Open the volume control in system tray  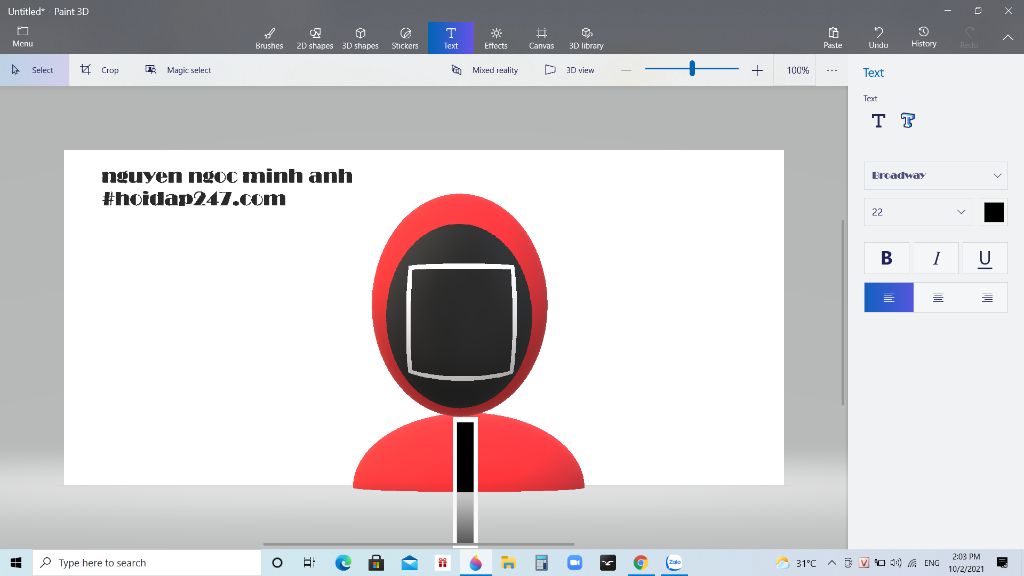click(x=896, y=562)
